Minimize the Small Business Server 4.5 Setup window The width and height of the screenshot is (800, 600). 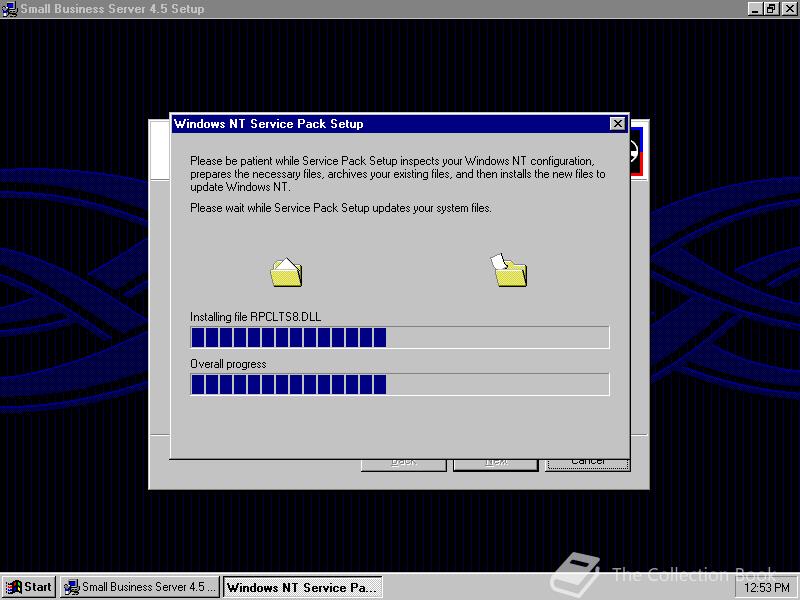click(756, 9)
